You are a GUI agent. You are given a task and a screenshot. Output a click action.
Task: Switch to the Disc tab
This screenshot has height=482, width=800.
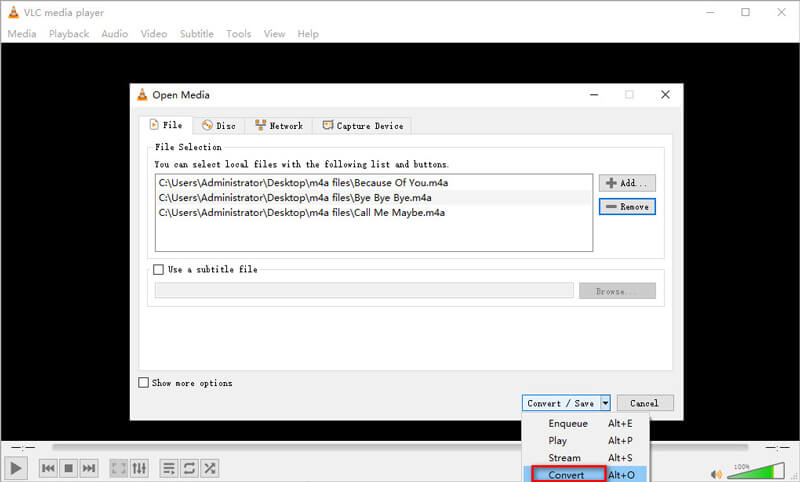click(218, 125)
